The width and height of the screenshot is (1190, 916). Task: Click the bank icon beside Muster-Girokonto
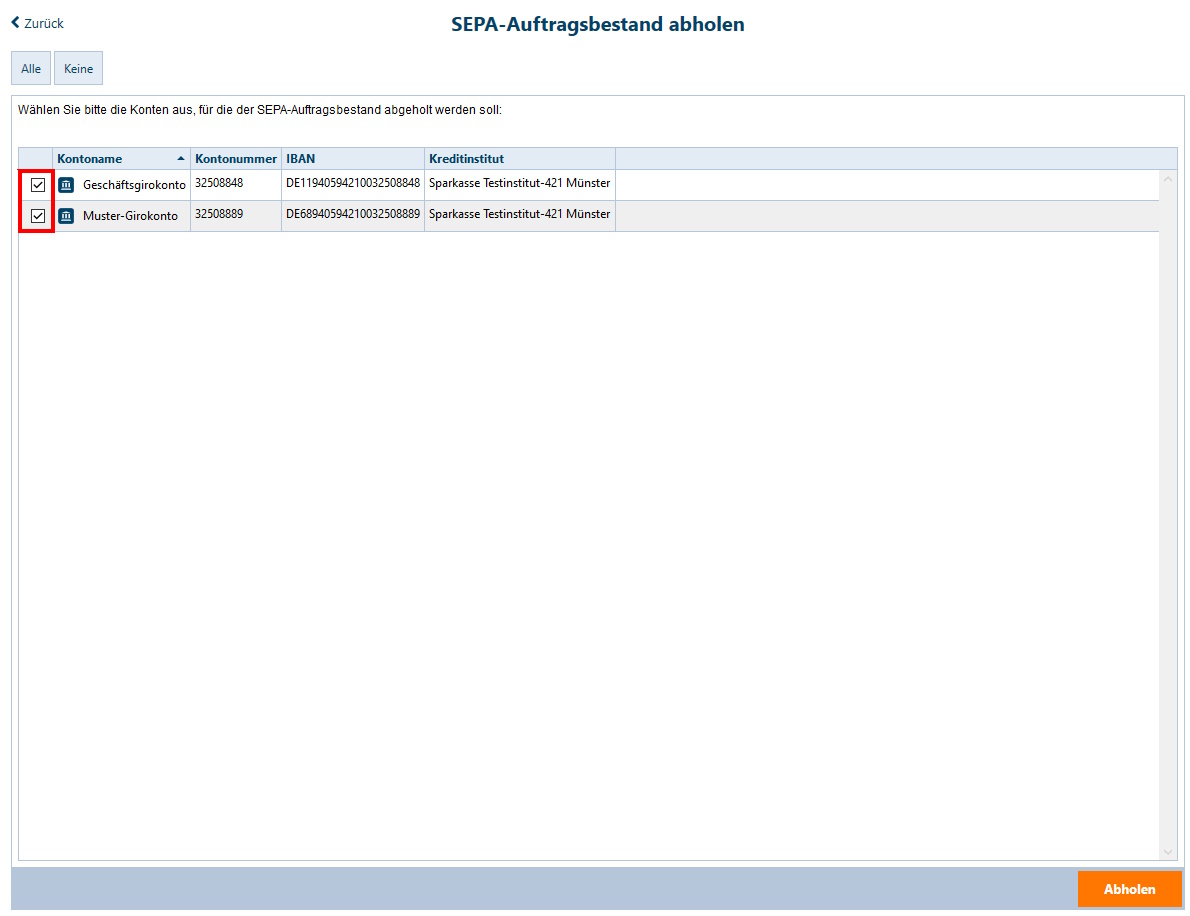point(65,215)
